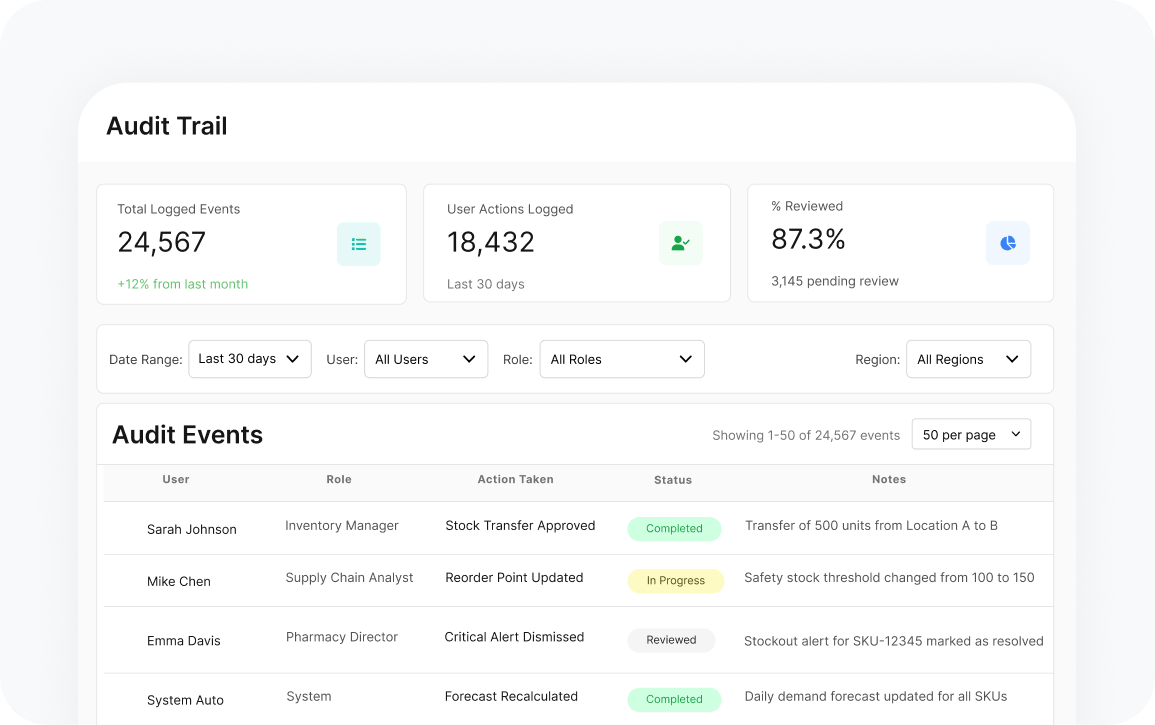1155x725 pixels.
Task: Open the 'All Roles' dropdown
Action: point(621,359)
